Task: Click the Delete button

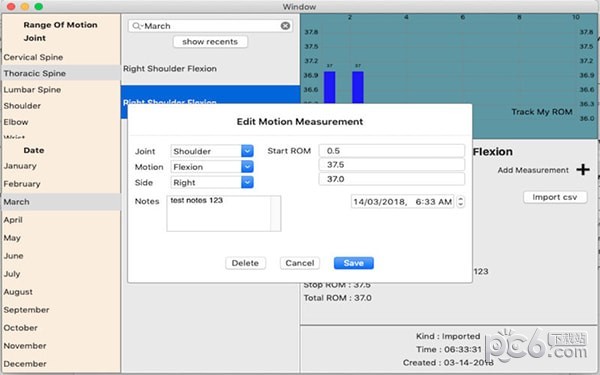Action: pos(245,263)
